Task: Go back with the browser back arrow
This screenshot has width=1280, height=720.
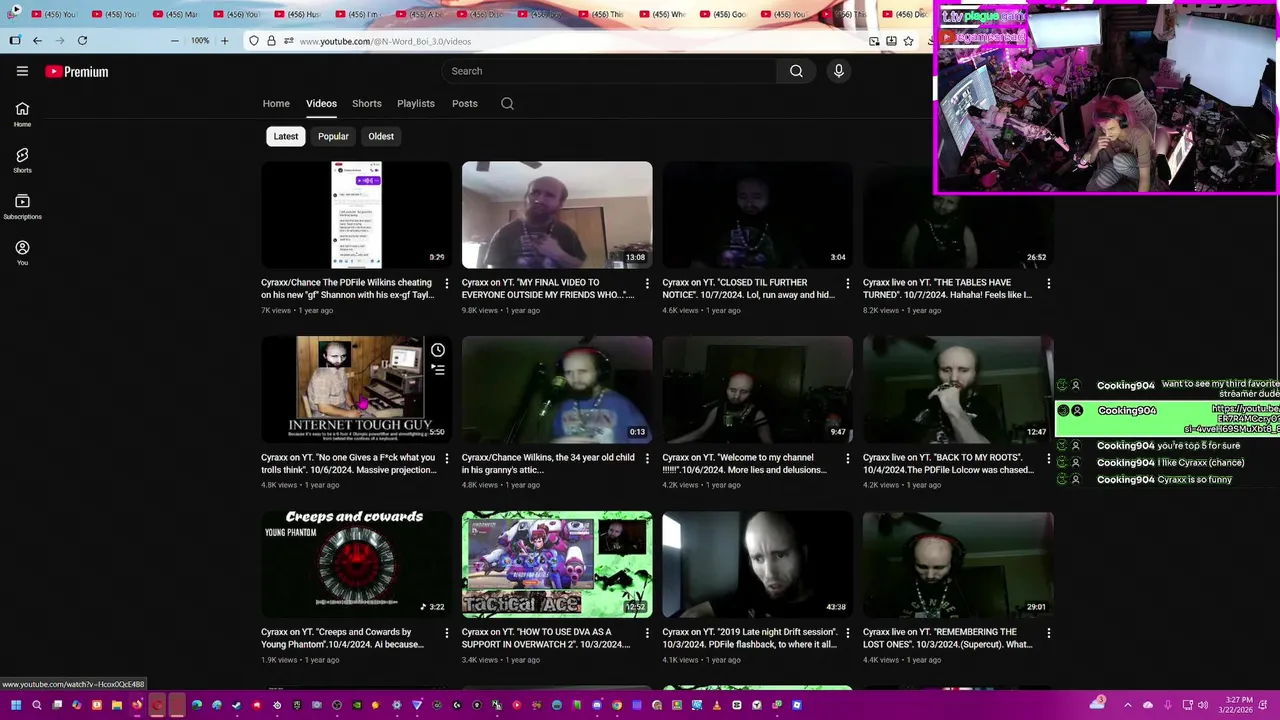Action: click(x=37, y=41)
